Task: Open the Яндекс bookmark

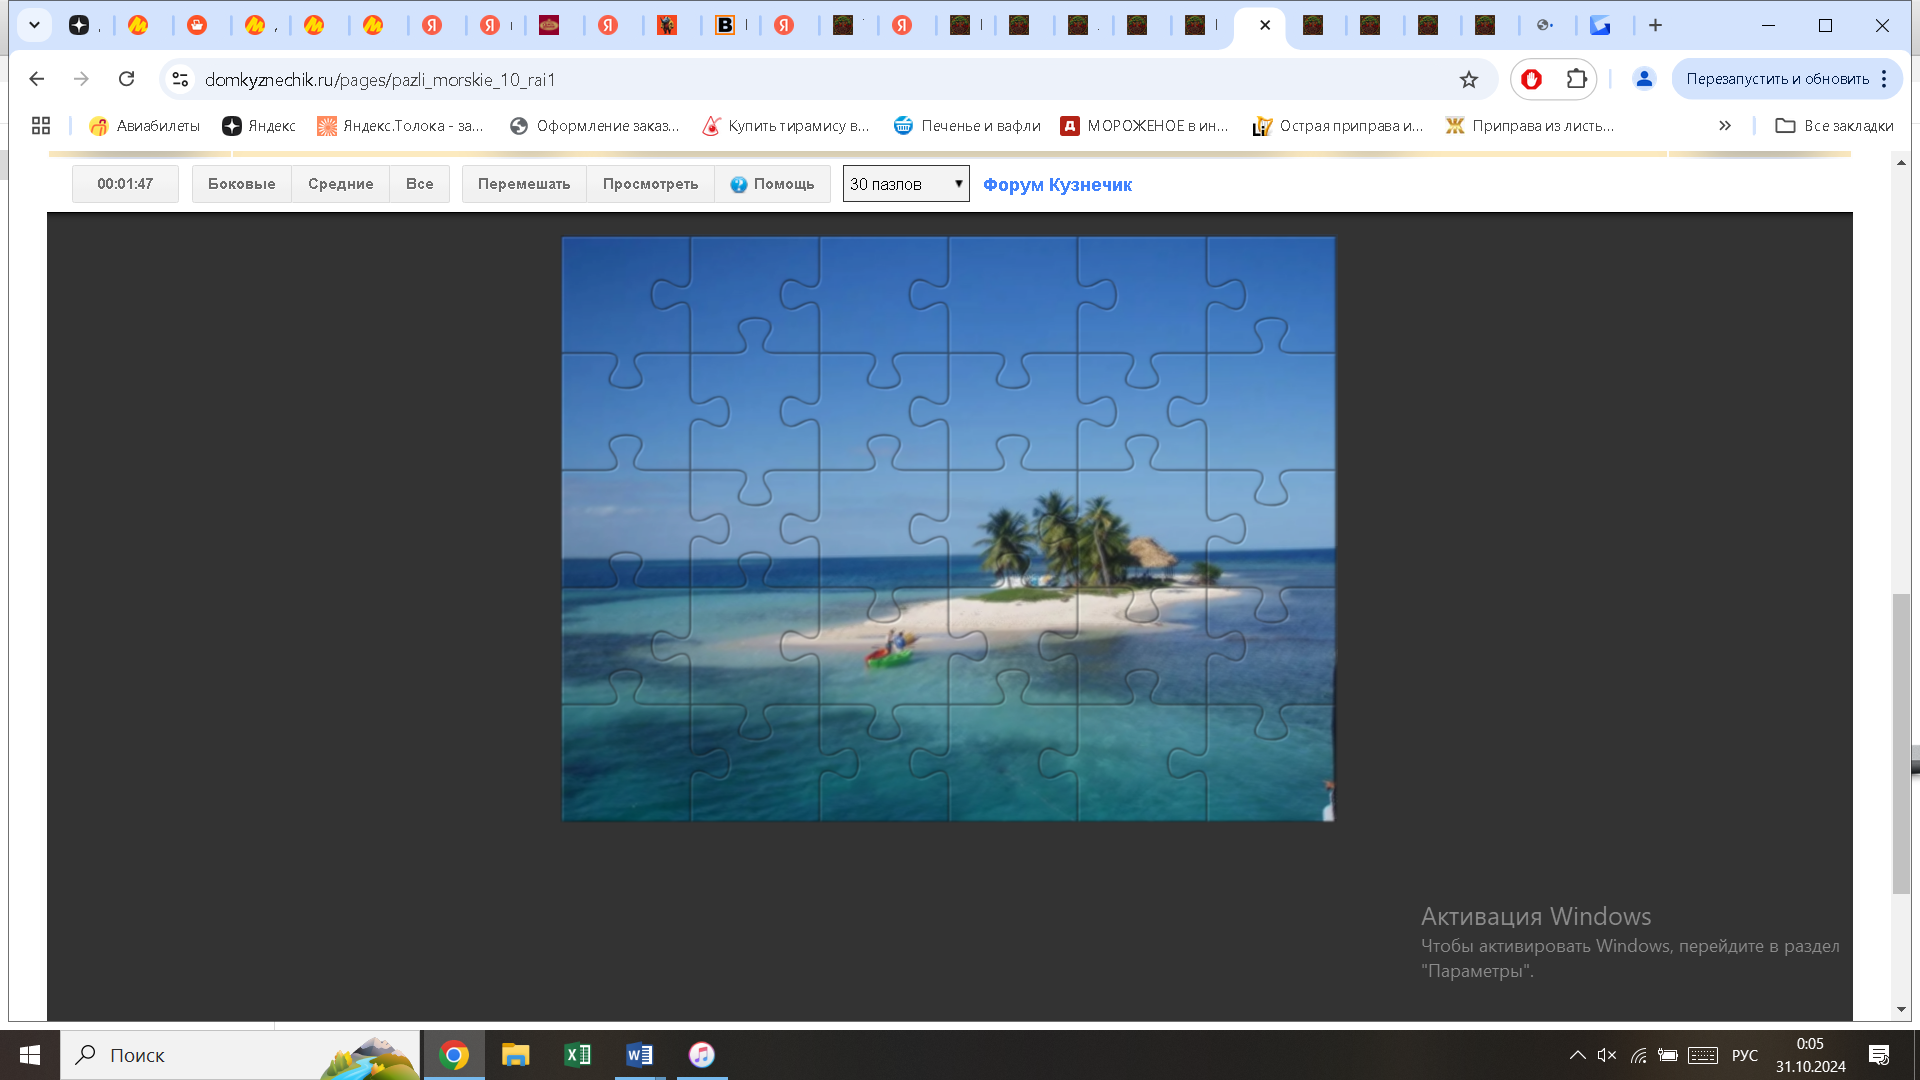Action: click(x=259, y=126)
